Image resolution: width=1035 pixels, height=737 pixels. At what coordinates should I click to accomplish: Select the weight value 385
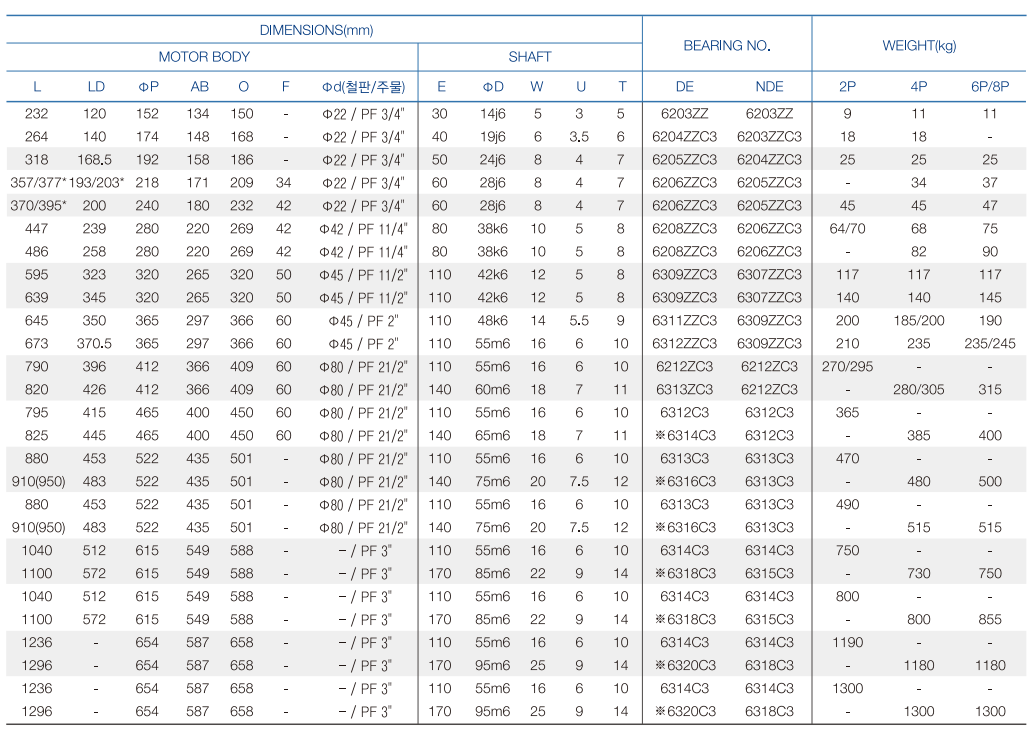(x=918, y=435)
